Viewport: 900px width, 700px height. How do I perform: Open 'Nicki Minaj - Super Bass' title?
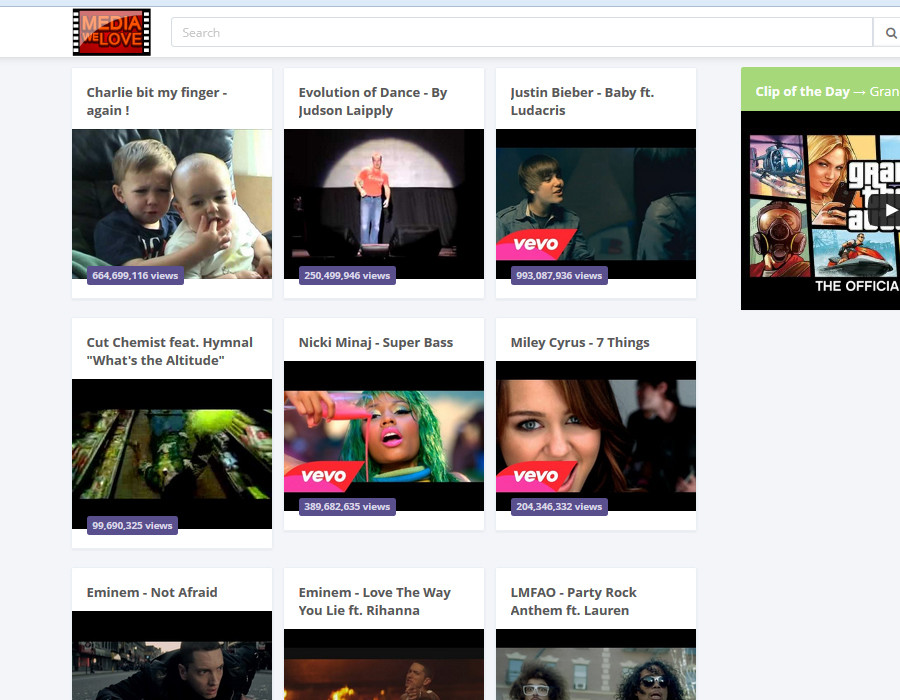pos(375,343)
